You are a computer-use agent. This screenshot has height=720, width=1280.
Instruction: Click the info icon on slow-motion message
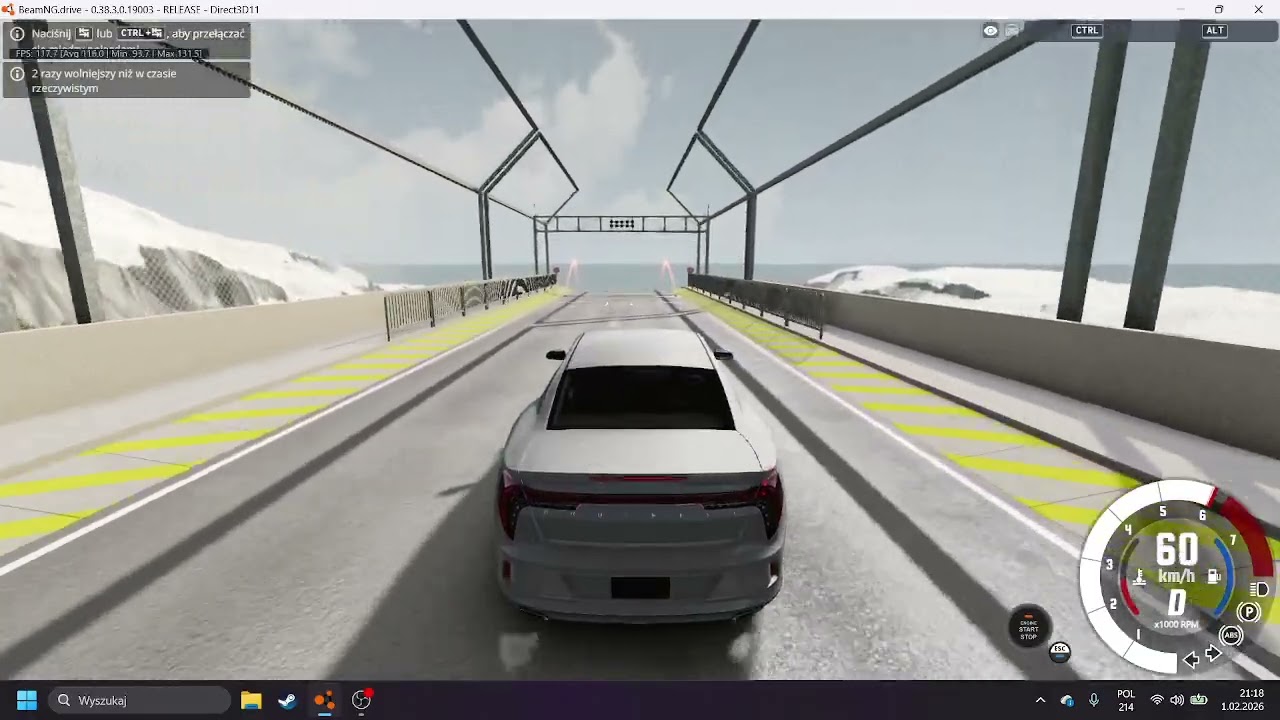(17, 74)
